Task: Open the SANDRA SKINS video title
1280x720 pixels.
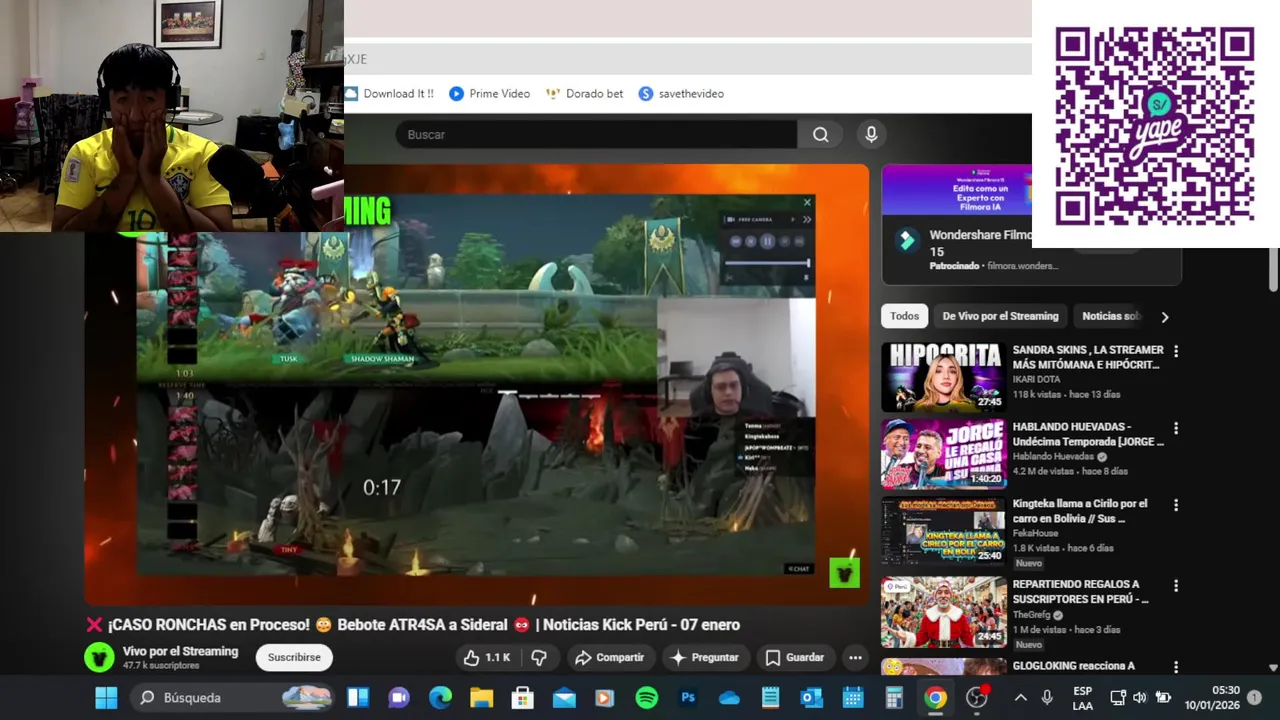Action: click(x=1088, y=357)
